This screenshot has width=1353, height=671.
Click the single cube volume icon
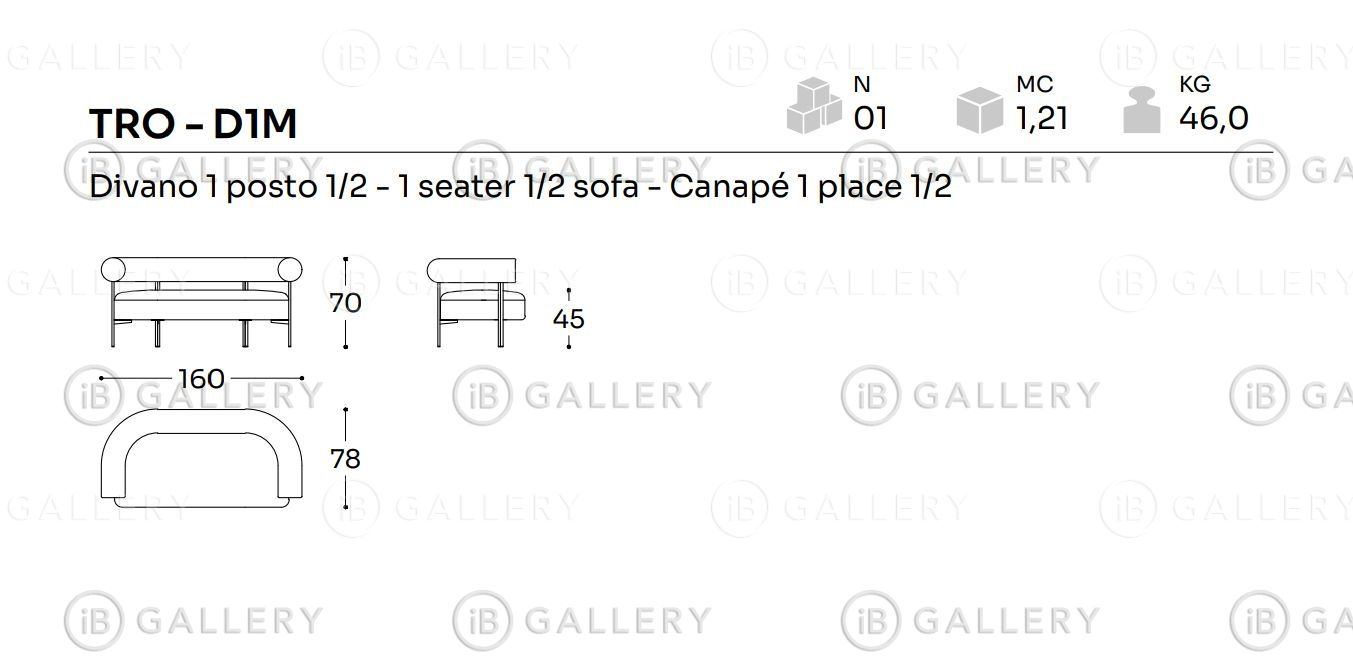[979, 108]
